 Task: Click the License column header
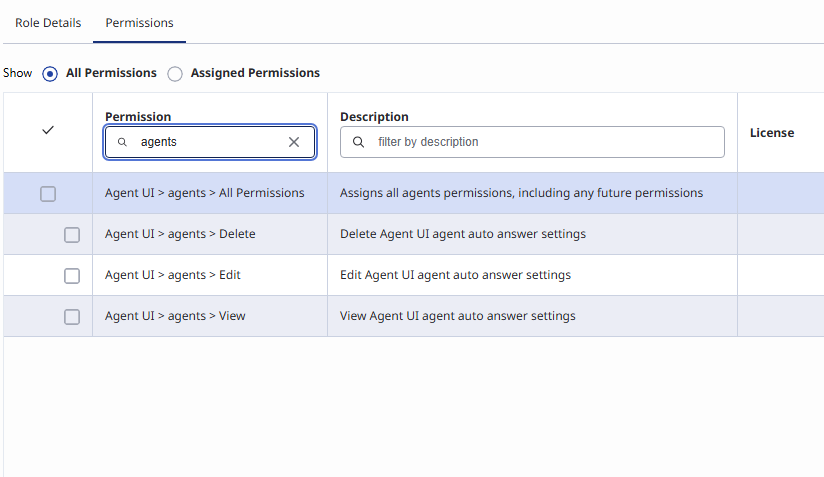[x=772, y=132]
